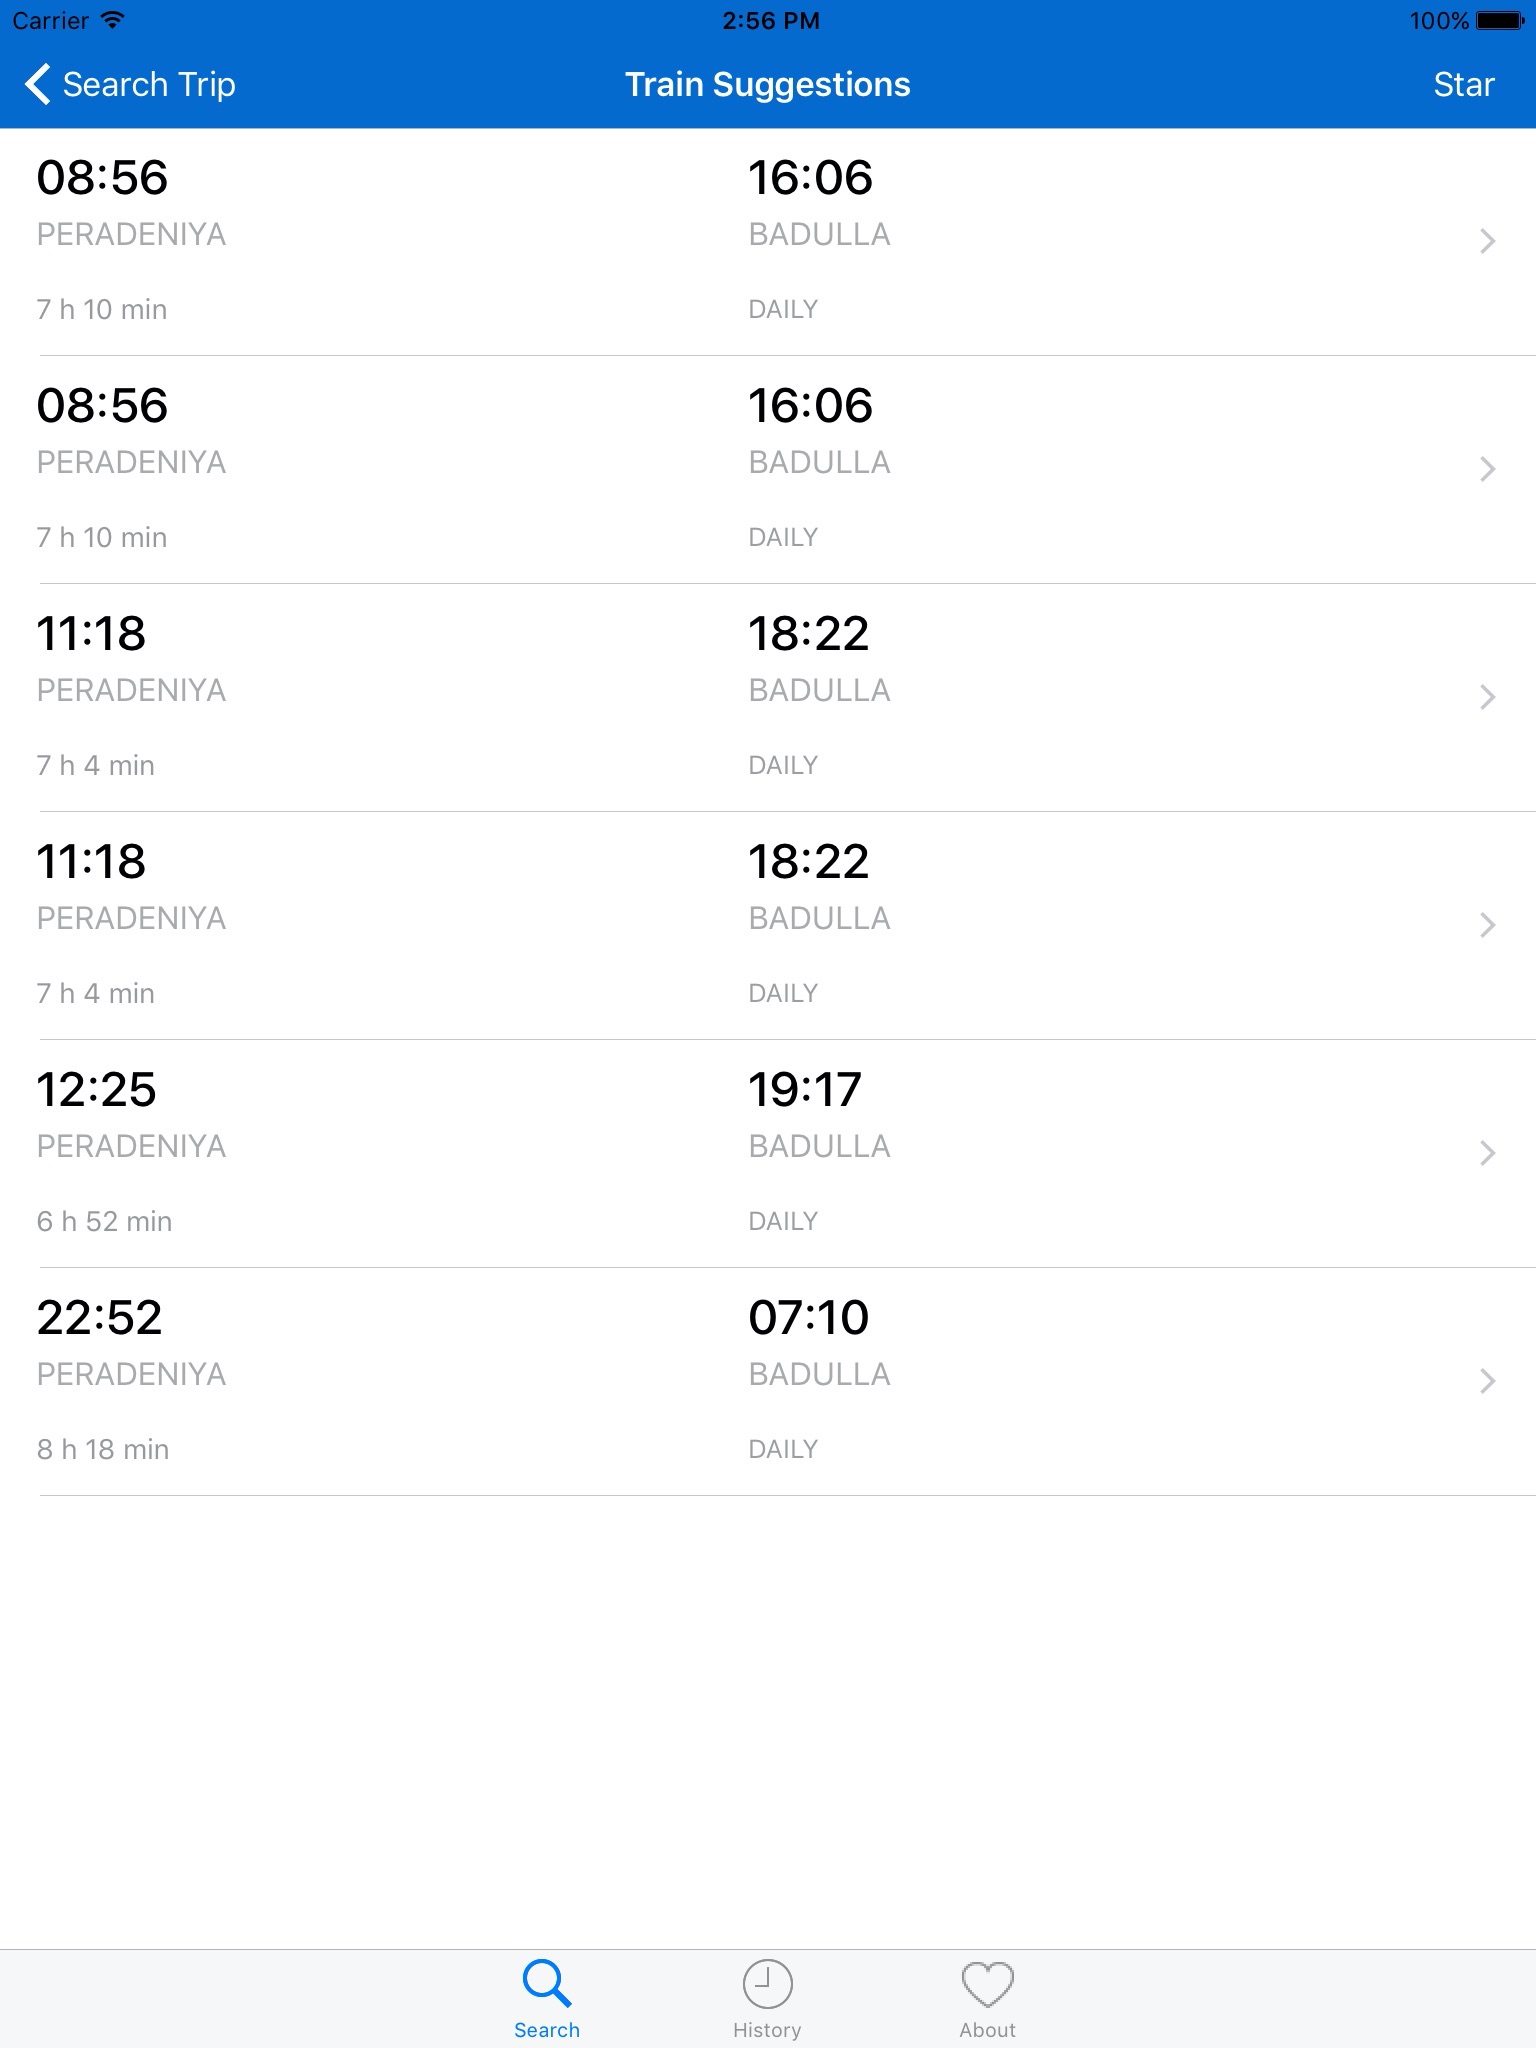This screenshot has width=1536, height=2048.
Task: Switch to the About tab label
Action: pyautogui.click(x=987, y=2030)
